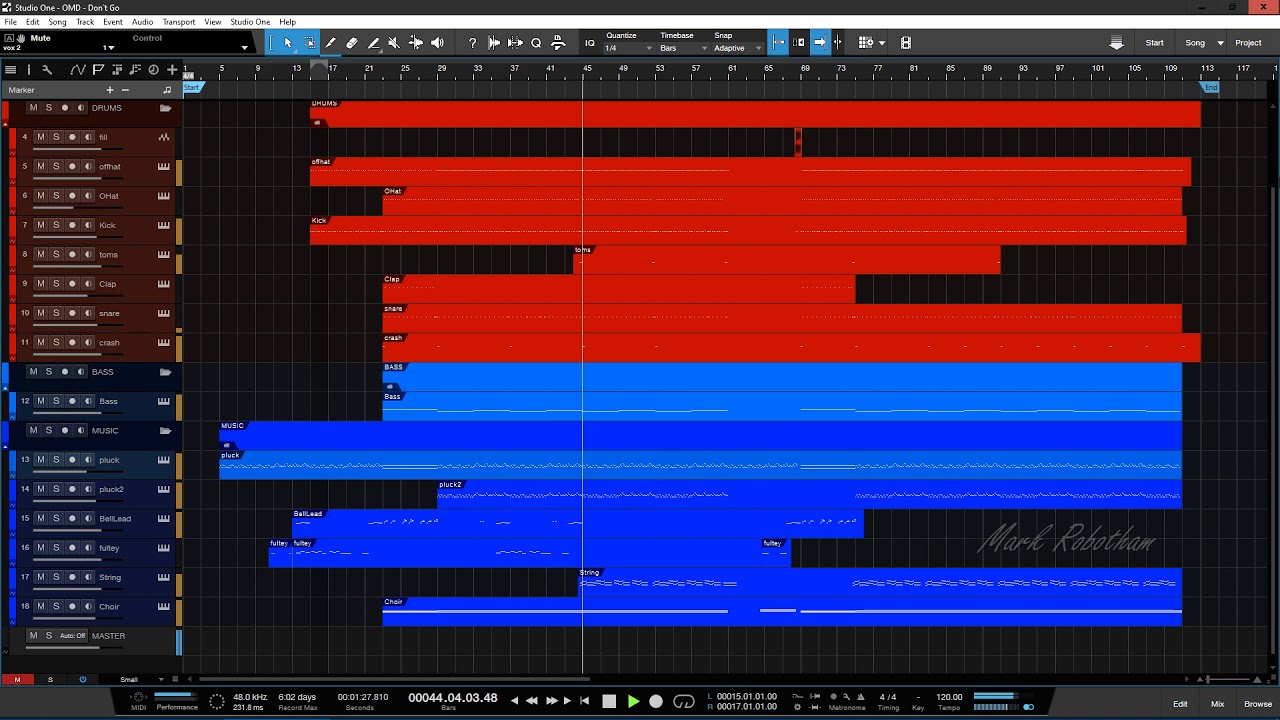This screenshot has width=1280, height=720.
Task: Mute the MUSIC folder track
Action: coord(33,431)
